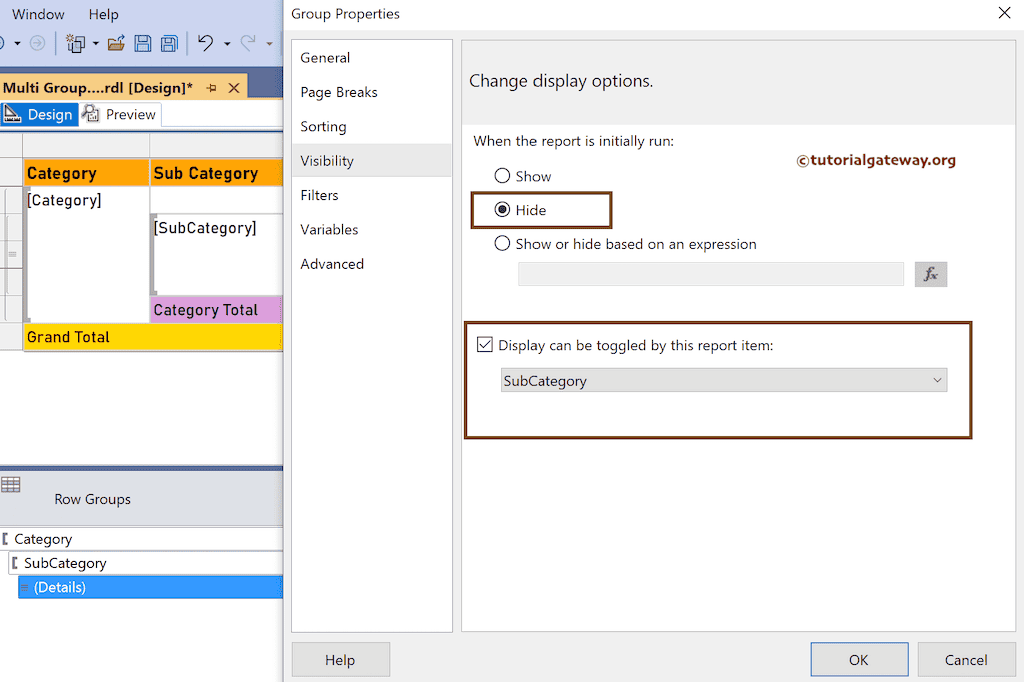Click the pin icon on the rdl tab
This screenshot has height=682, width=1024.
pos(211,87)
